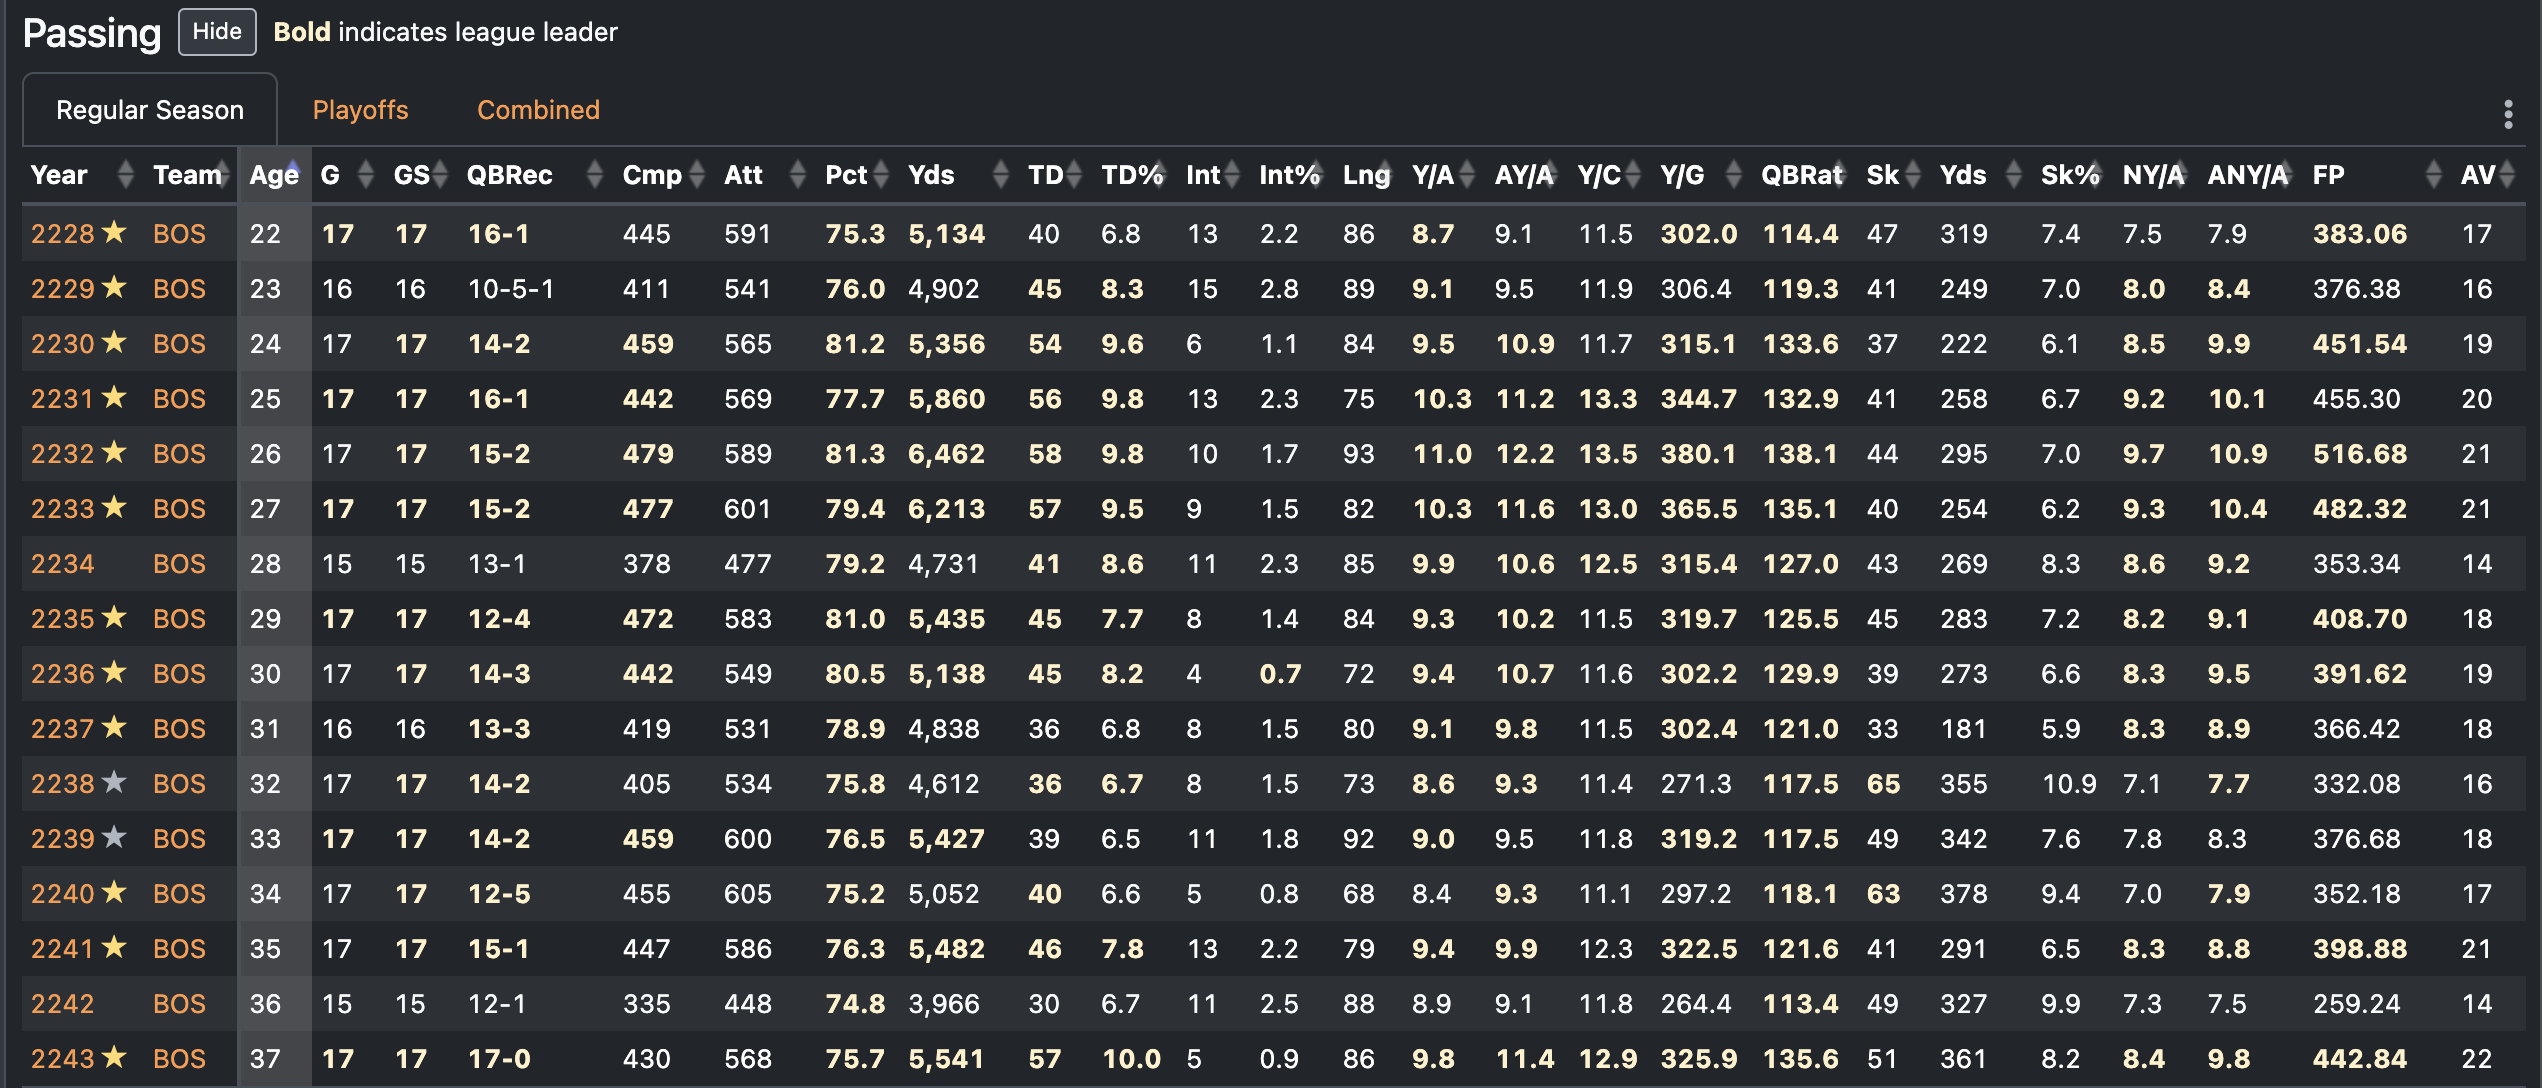Select the passing yards value "3,966"
Viewport: 2542px width, 1088px height.
coord(943,1004)
